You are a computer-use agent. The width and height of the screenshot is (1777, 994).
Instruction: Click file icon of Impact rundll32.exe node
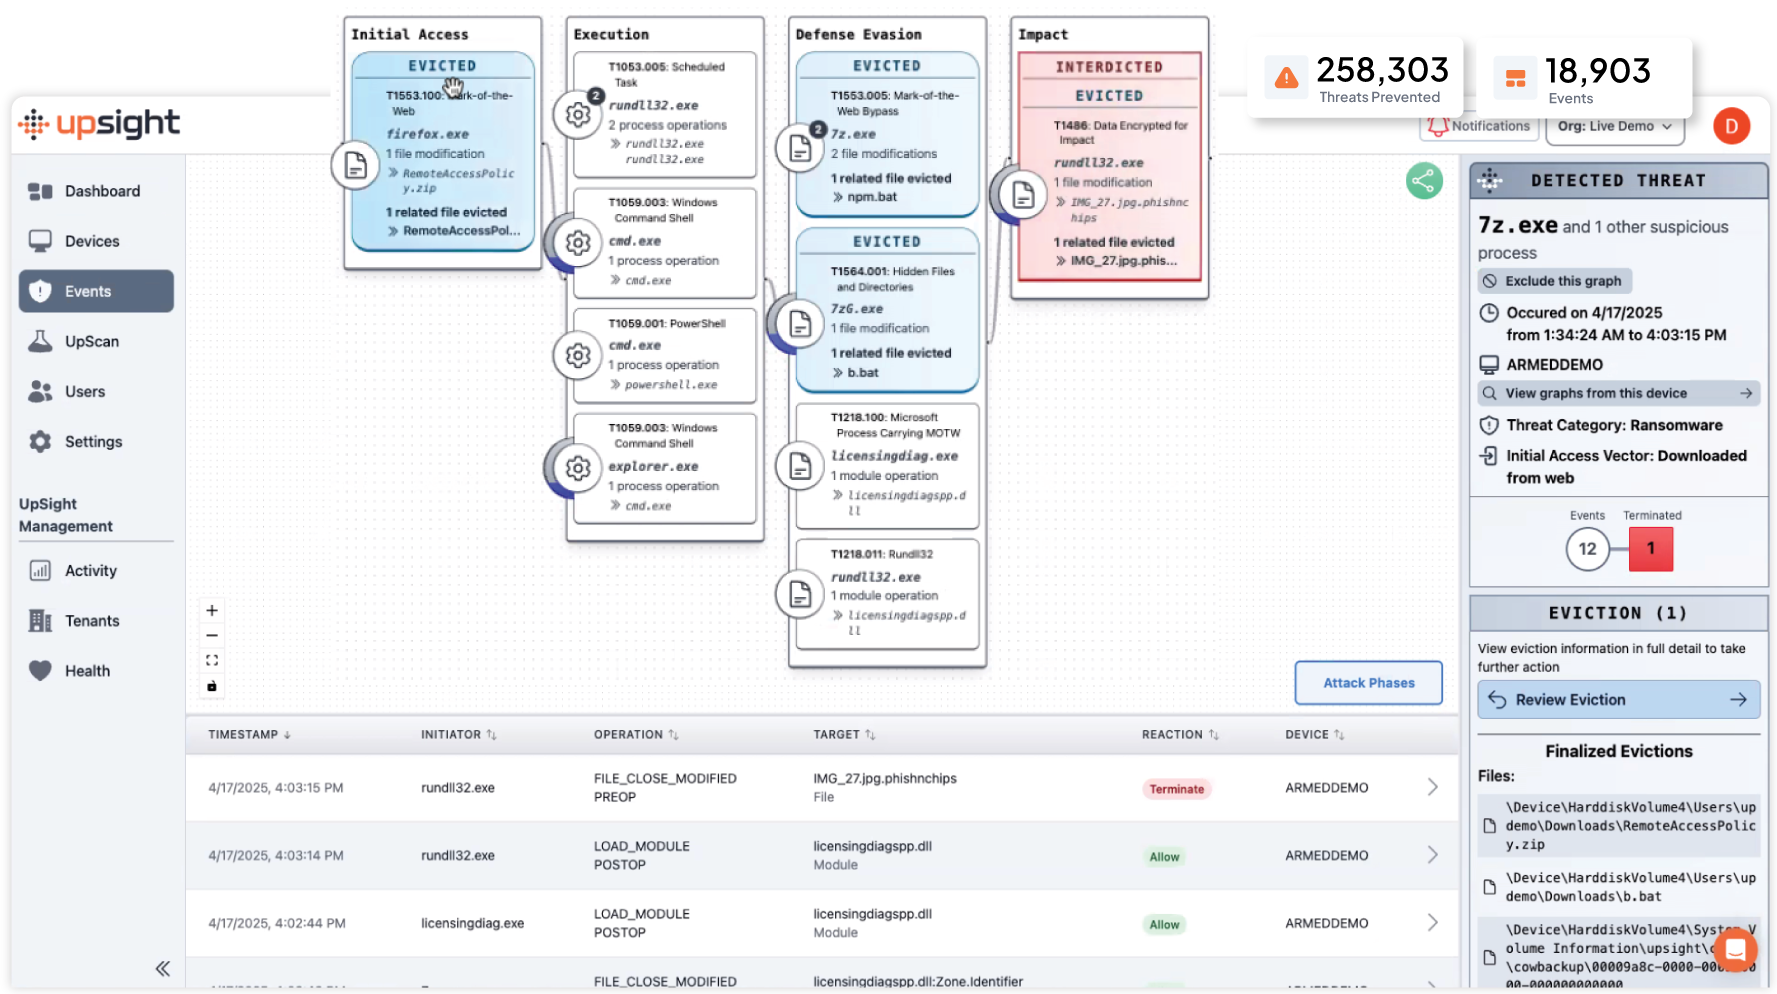click(x=1023, y=194)
